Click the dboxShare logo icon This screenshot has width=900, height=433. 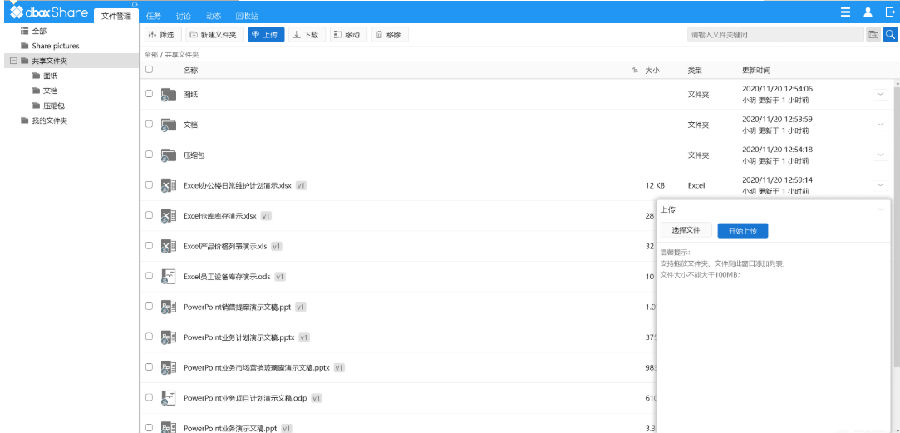(x=17, y=13)
